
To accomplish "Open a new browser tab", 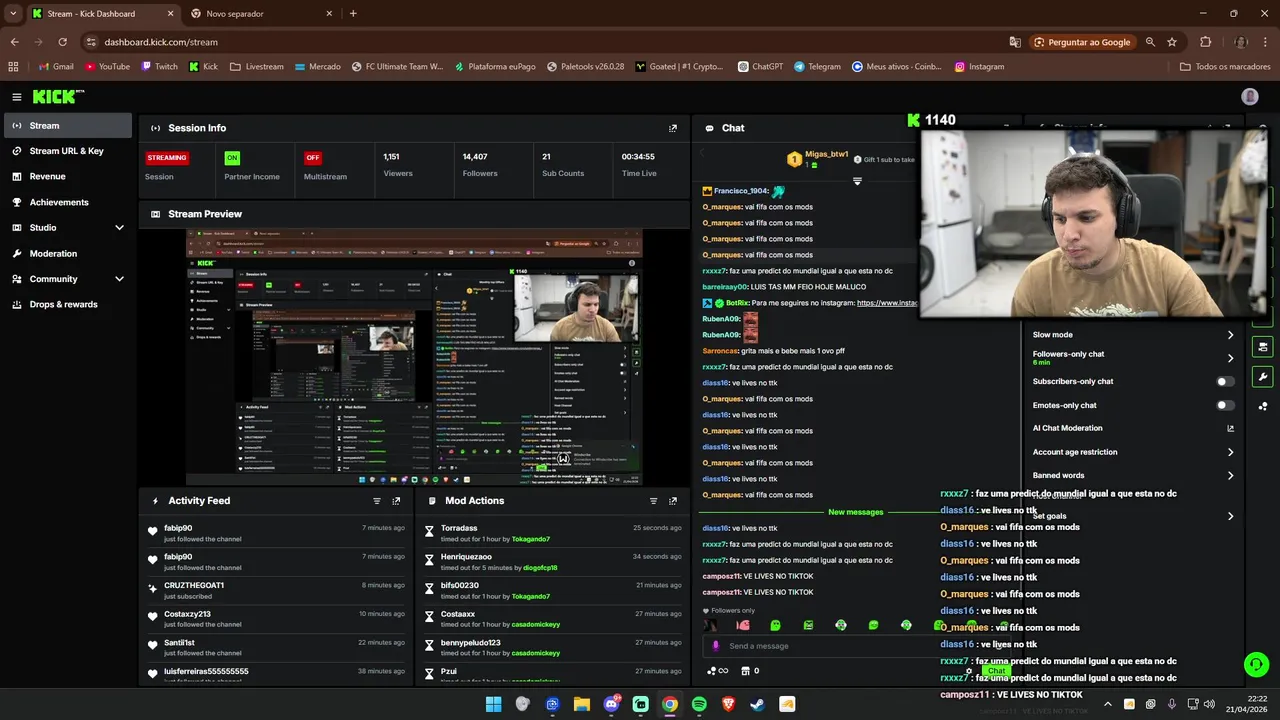I will 353,13.
